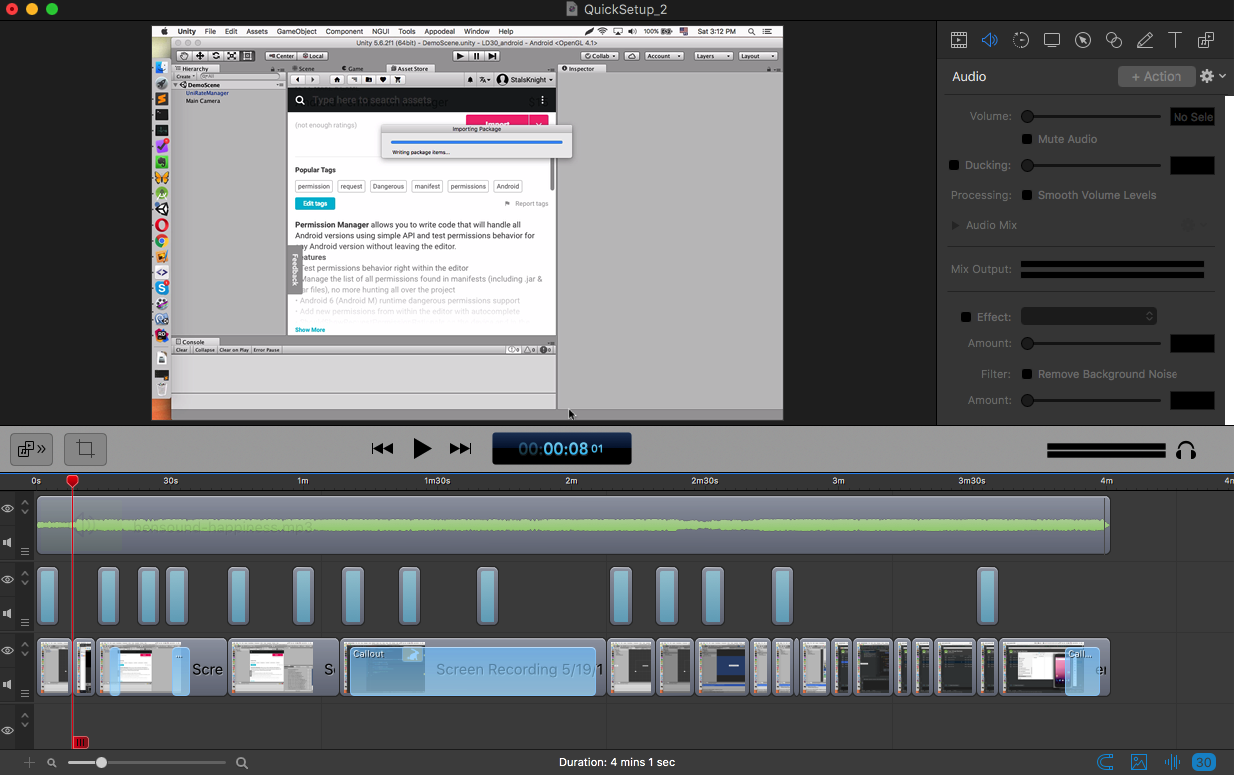
Task: Open the Callout properties icon
Action: pos(1083,40)
